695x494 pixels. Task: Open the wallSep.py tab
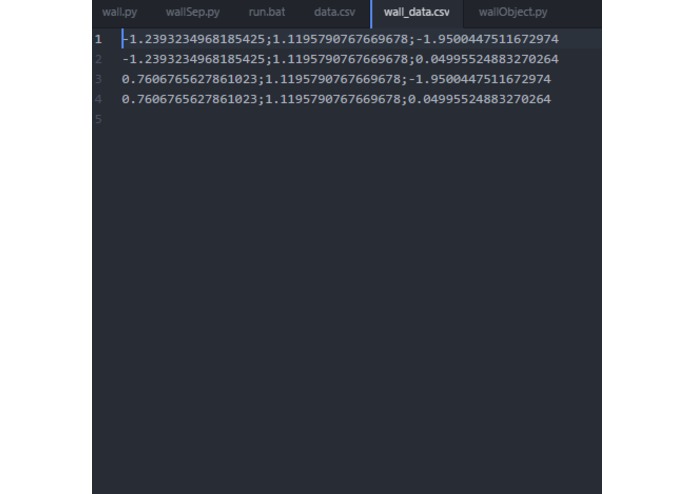click(192, 12)
